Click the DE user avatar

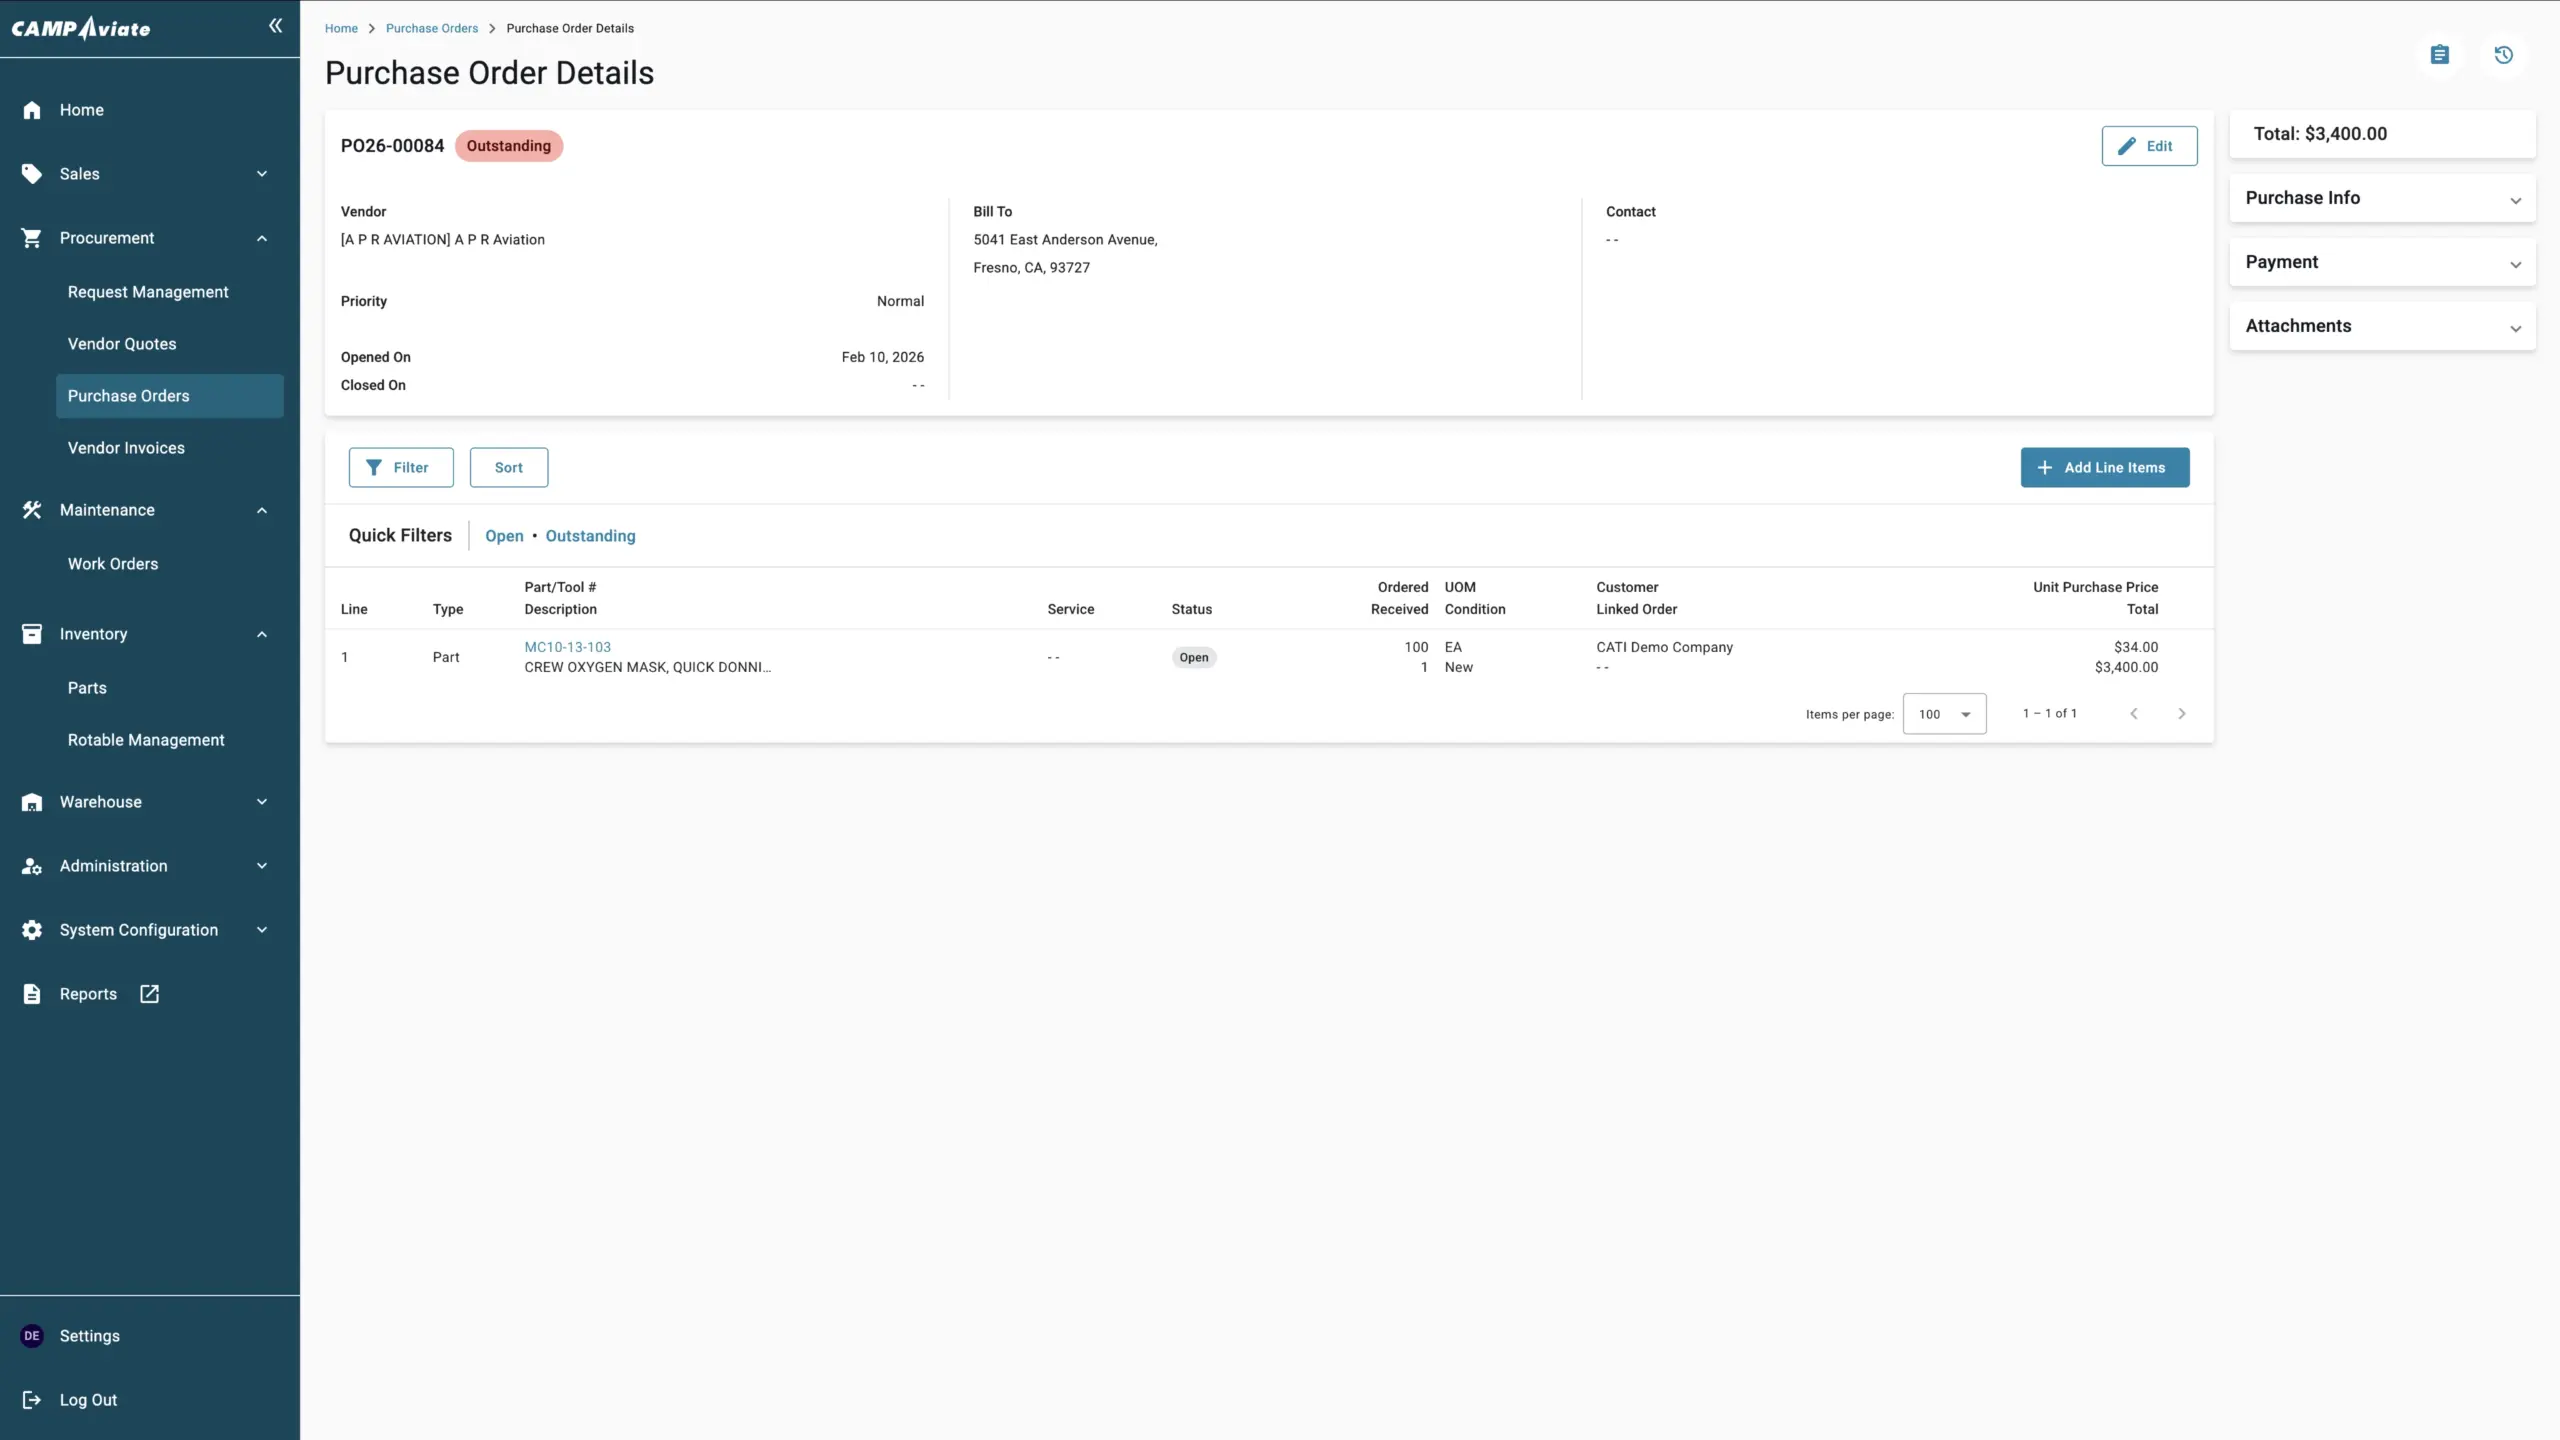32,1336
